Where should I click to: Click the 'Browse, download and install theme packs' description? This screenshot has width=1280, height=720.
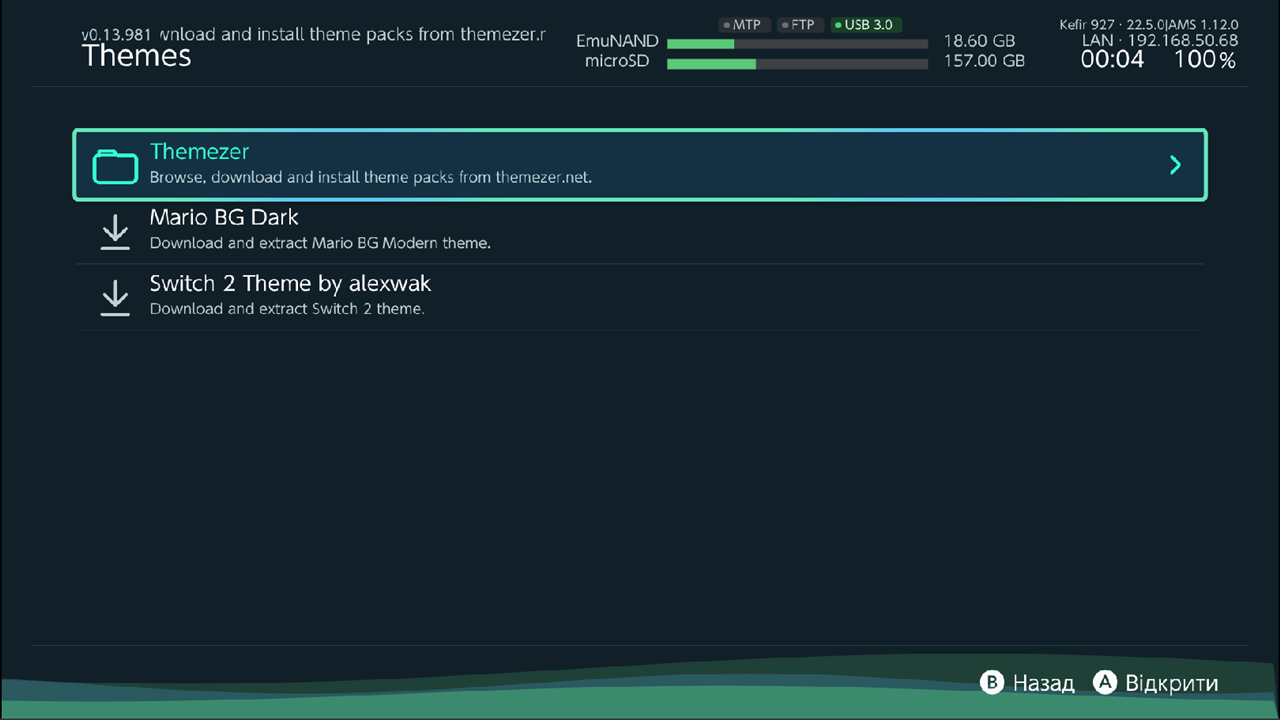(371, 178)
